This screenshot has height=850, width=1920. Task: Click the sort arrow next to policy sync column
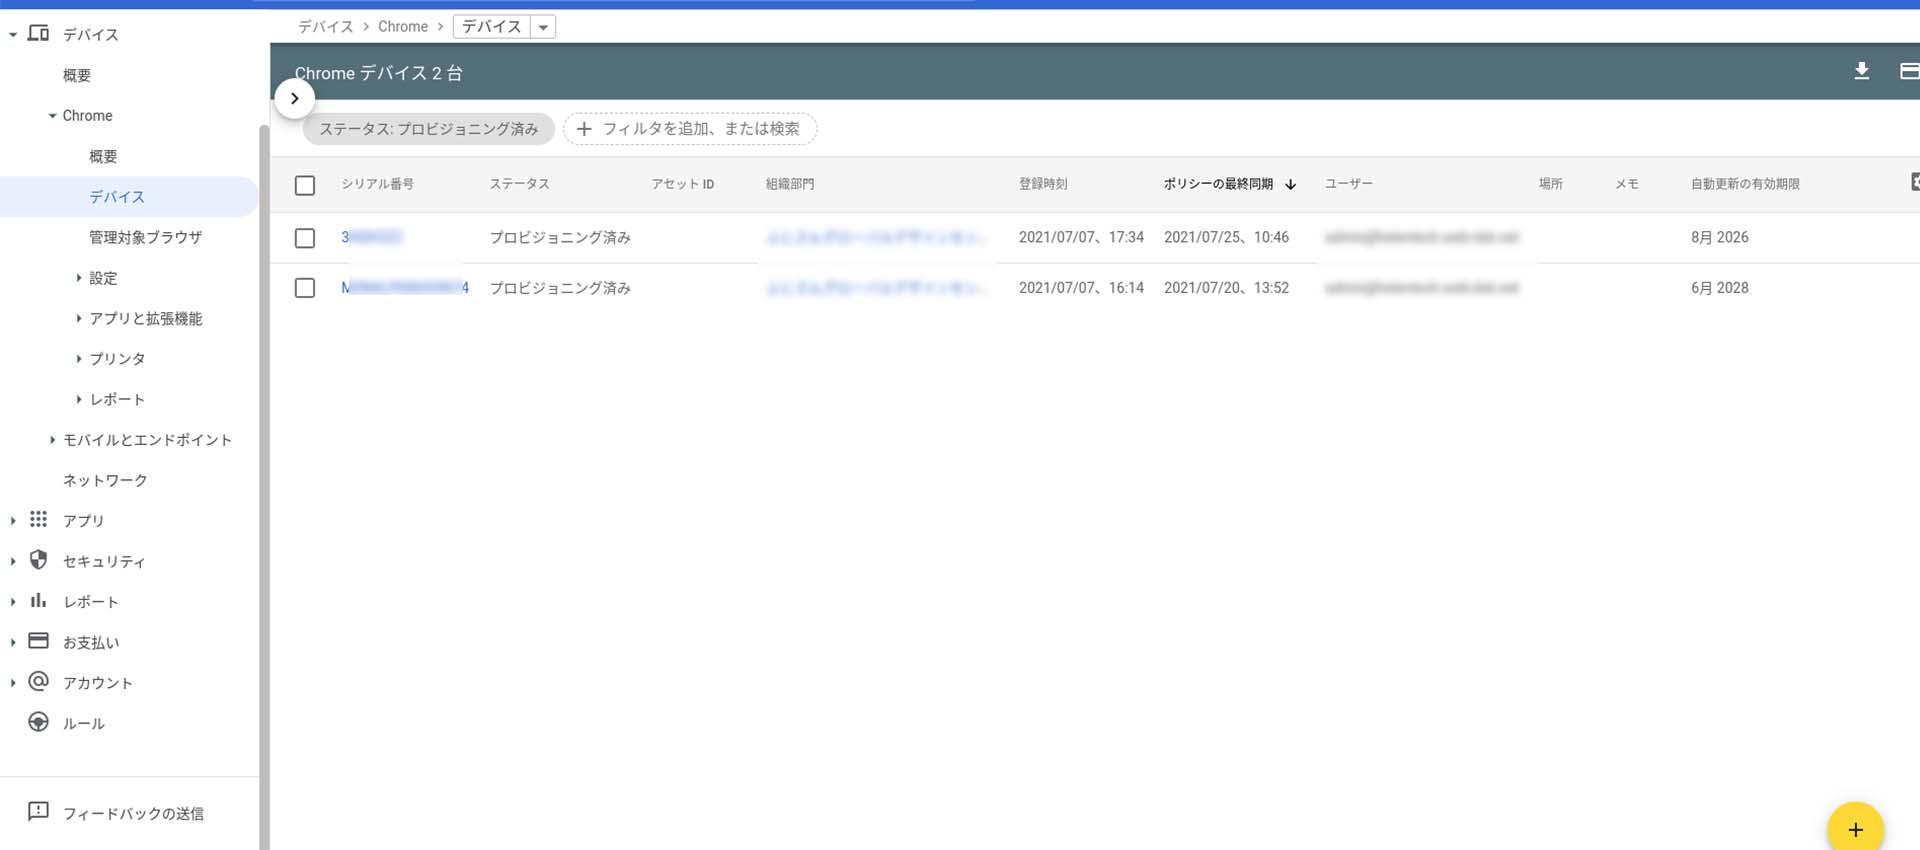point(1290,184)
